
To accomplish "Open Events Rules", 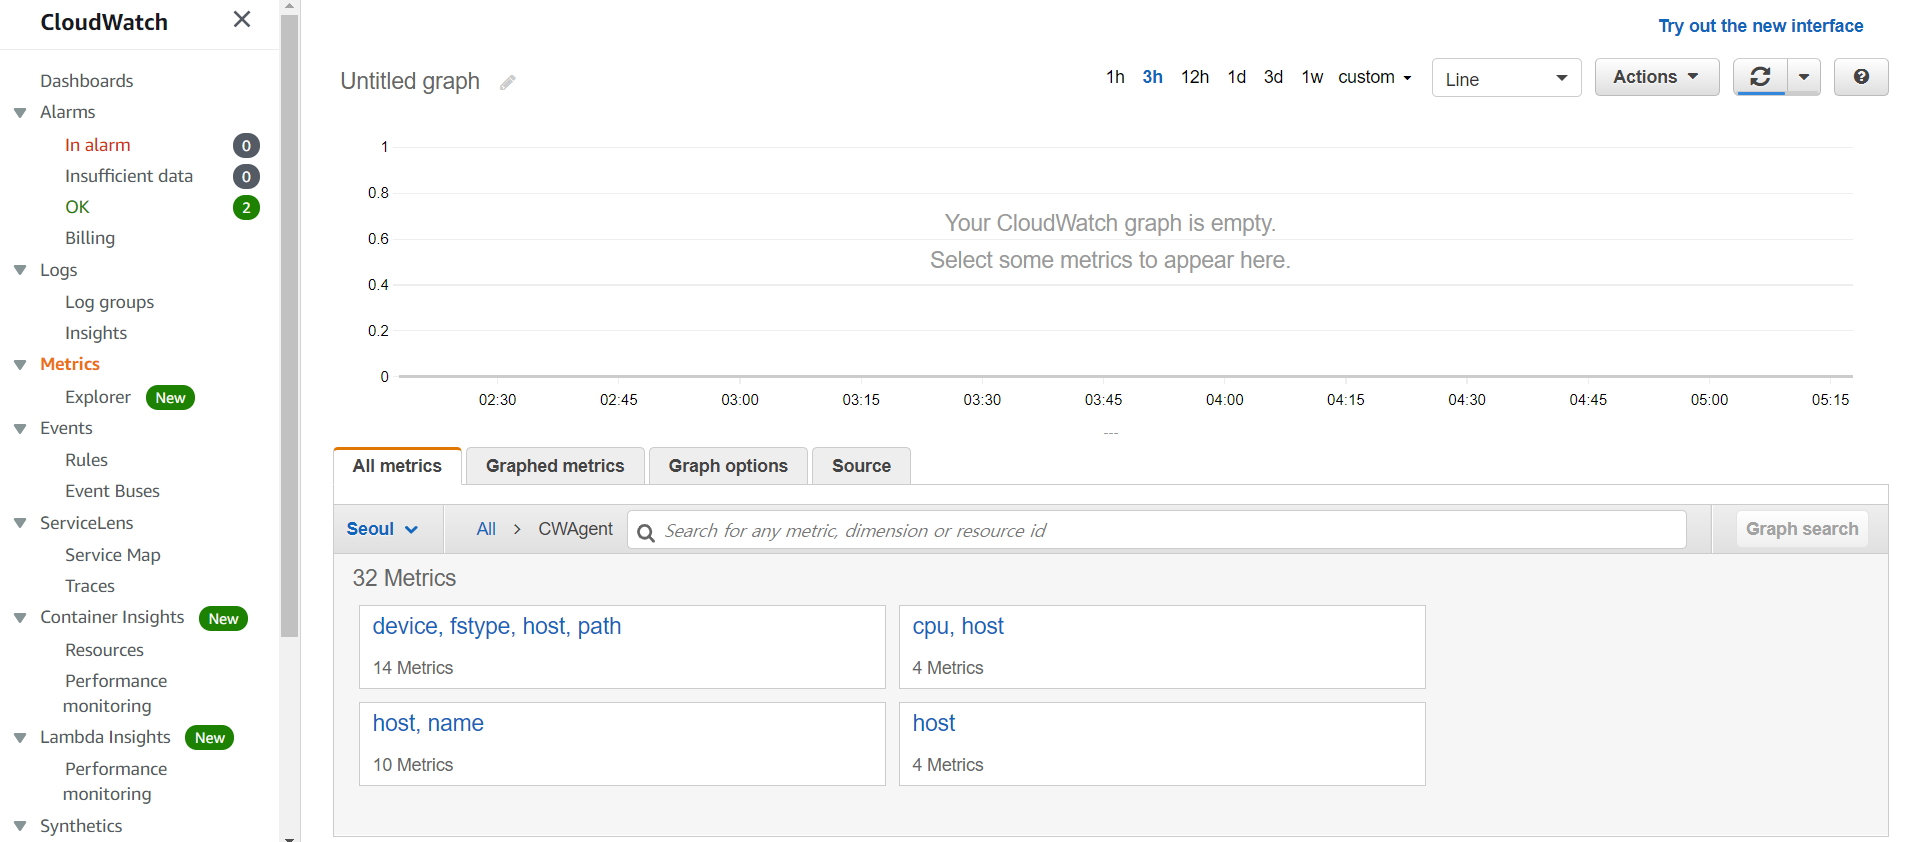I will click(86, 460).
